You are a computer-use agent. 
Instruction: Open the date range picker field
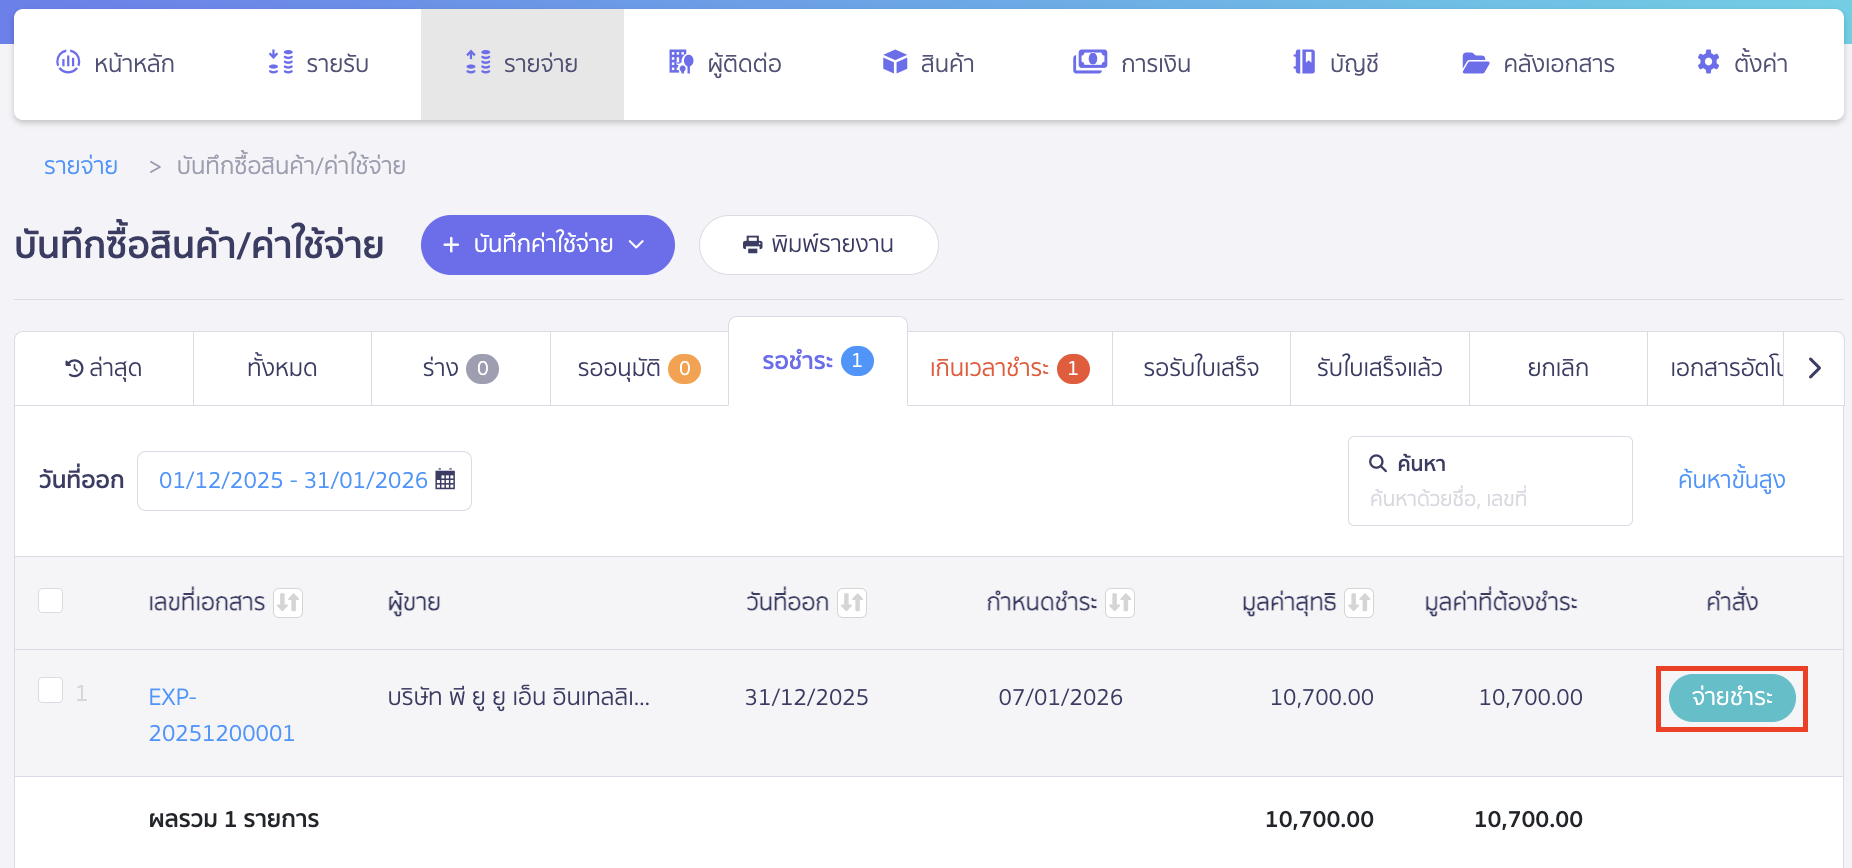304,481
